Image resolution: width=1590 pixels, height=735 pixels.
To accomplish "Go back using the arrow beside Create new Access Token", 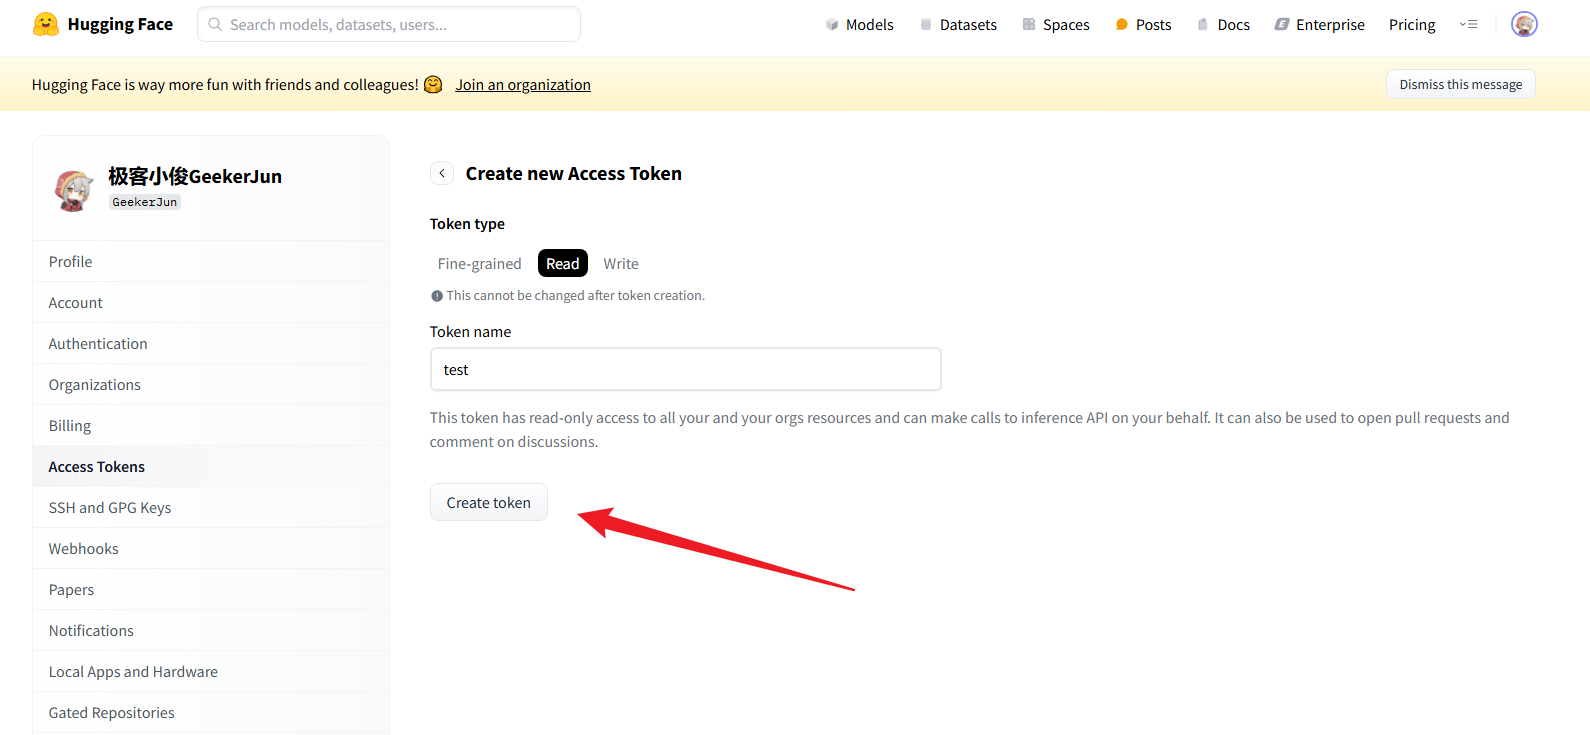I will click(442, 173).
